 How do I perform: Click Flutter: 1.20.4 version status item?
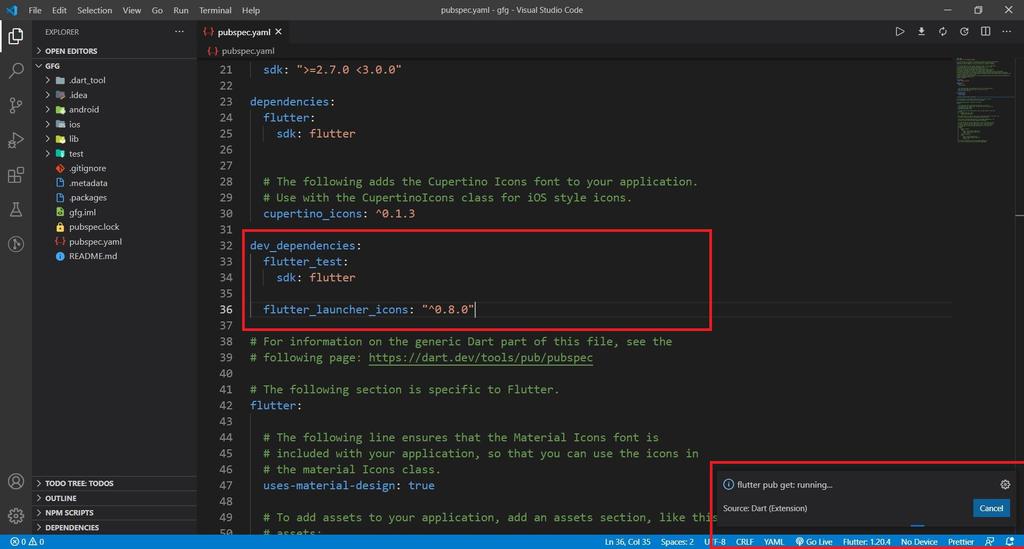pyautogui.click(x=867, y=542)
